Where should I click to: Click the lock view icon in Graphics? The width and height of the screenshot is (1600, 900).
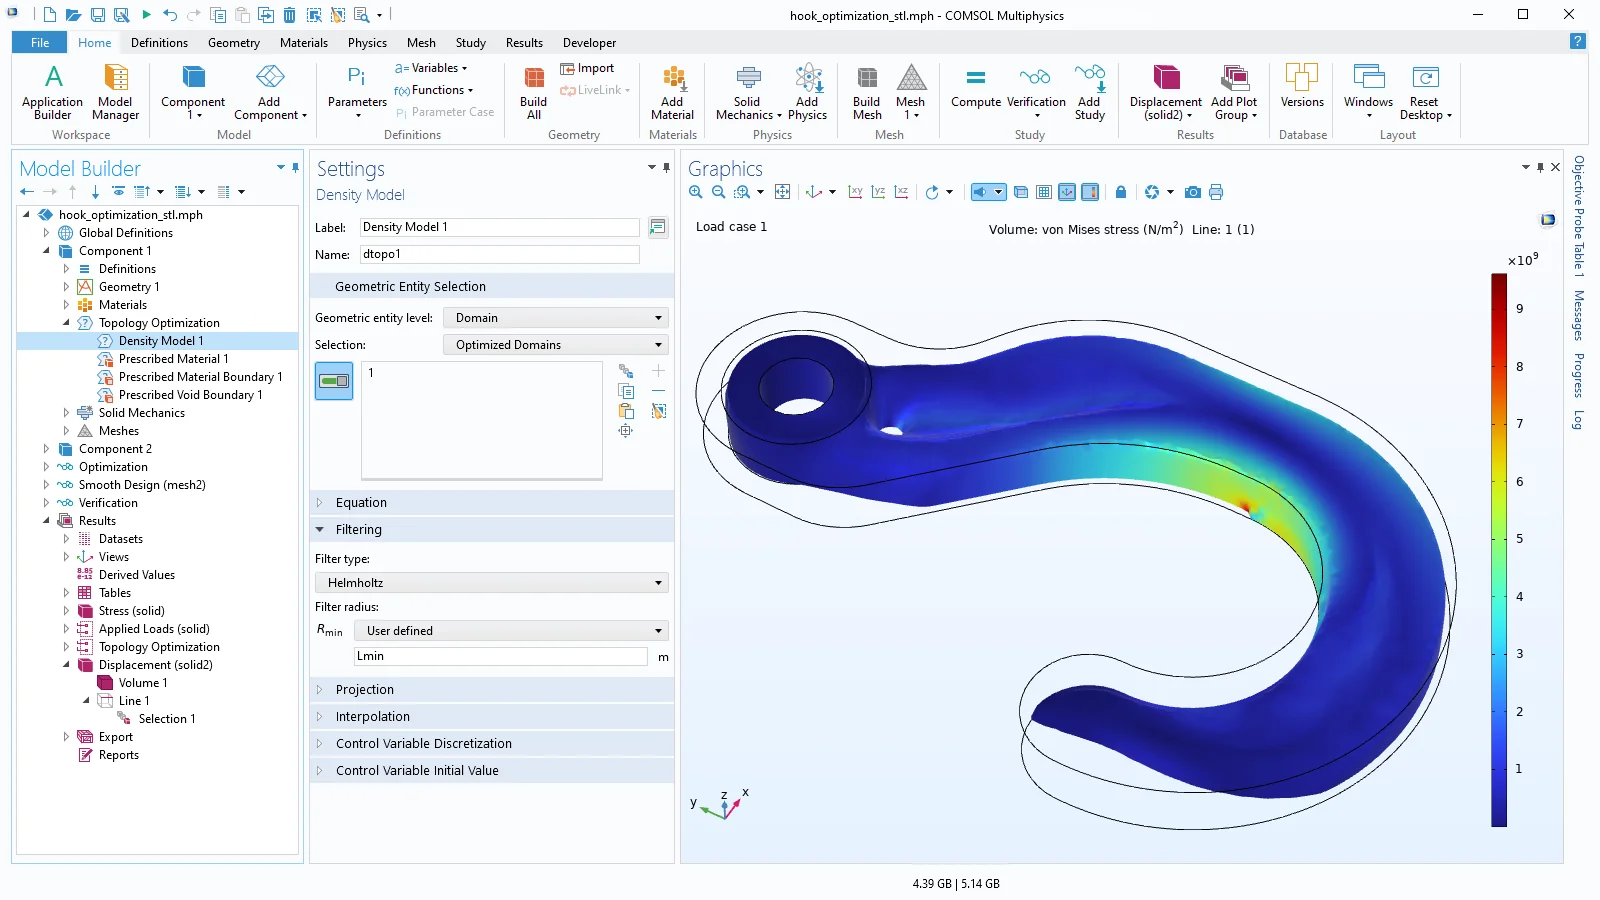click(1120, 192)
